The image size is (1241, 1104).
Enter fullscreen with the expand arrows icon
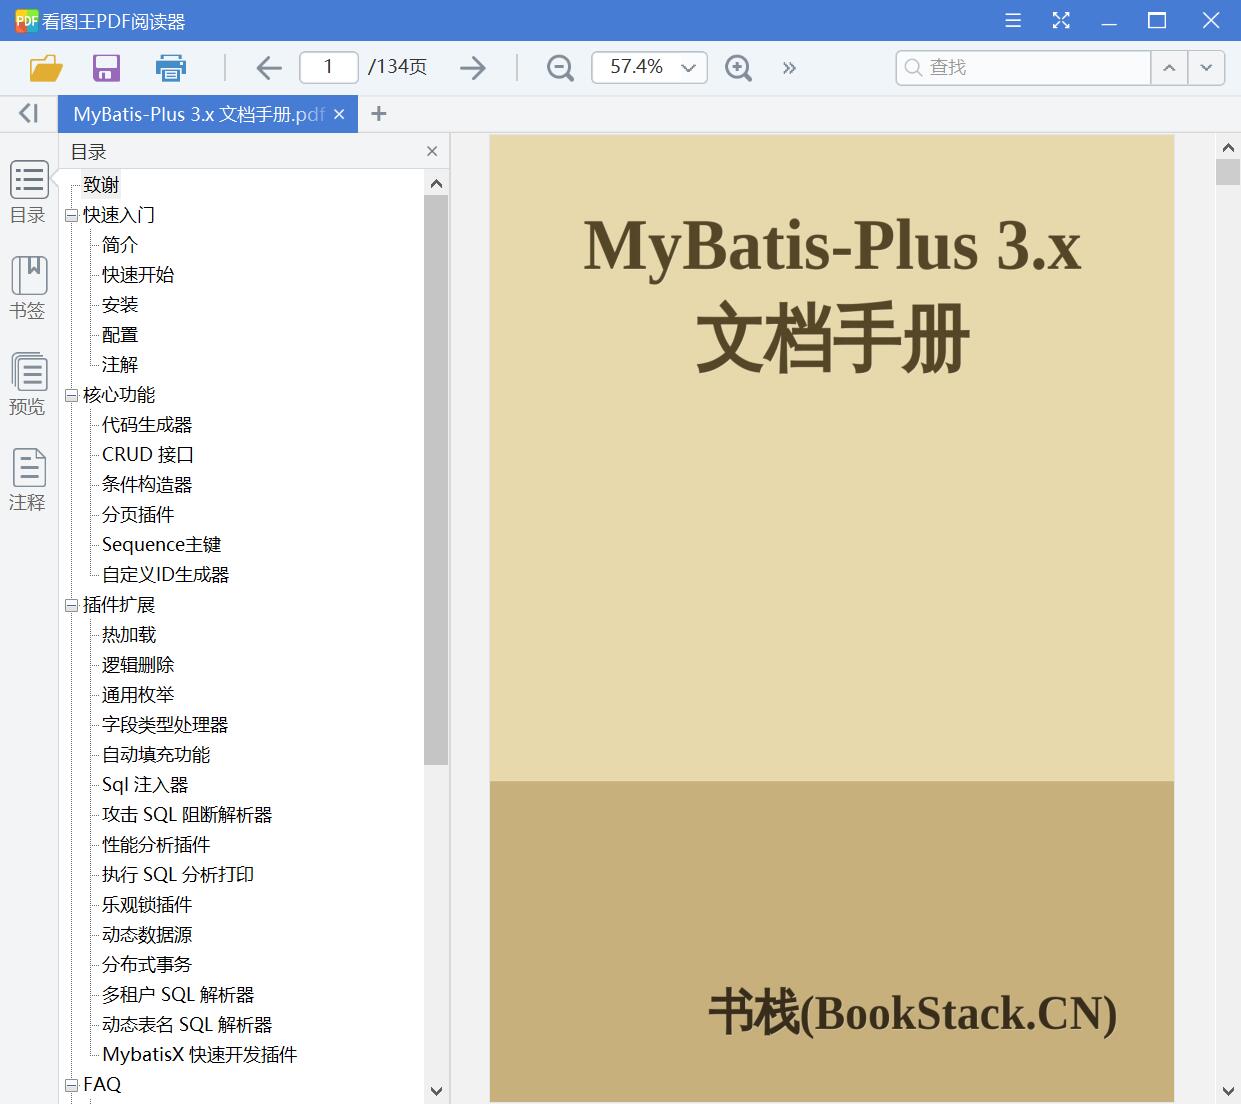click(1061, 20)
